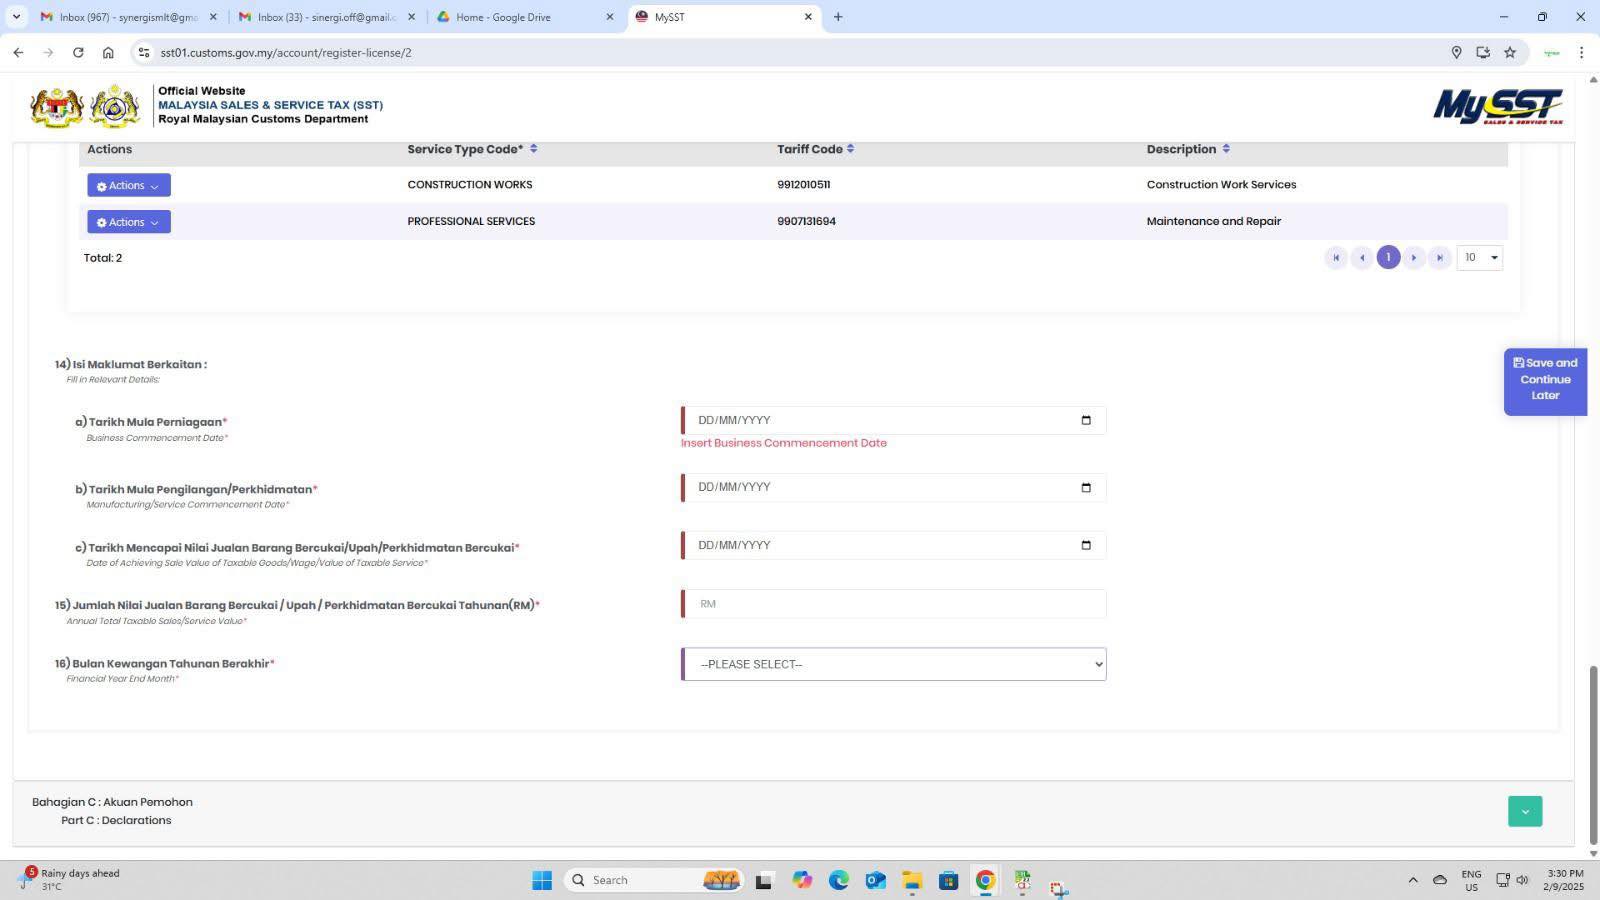Screen dimensions: 1600x900
Task: Sort by Service Type Code column
Action: coord(533,149)
